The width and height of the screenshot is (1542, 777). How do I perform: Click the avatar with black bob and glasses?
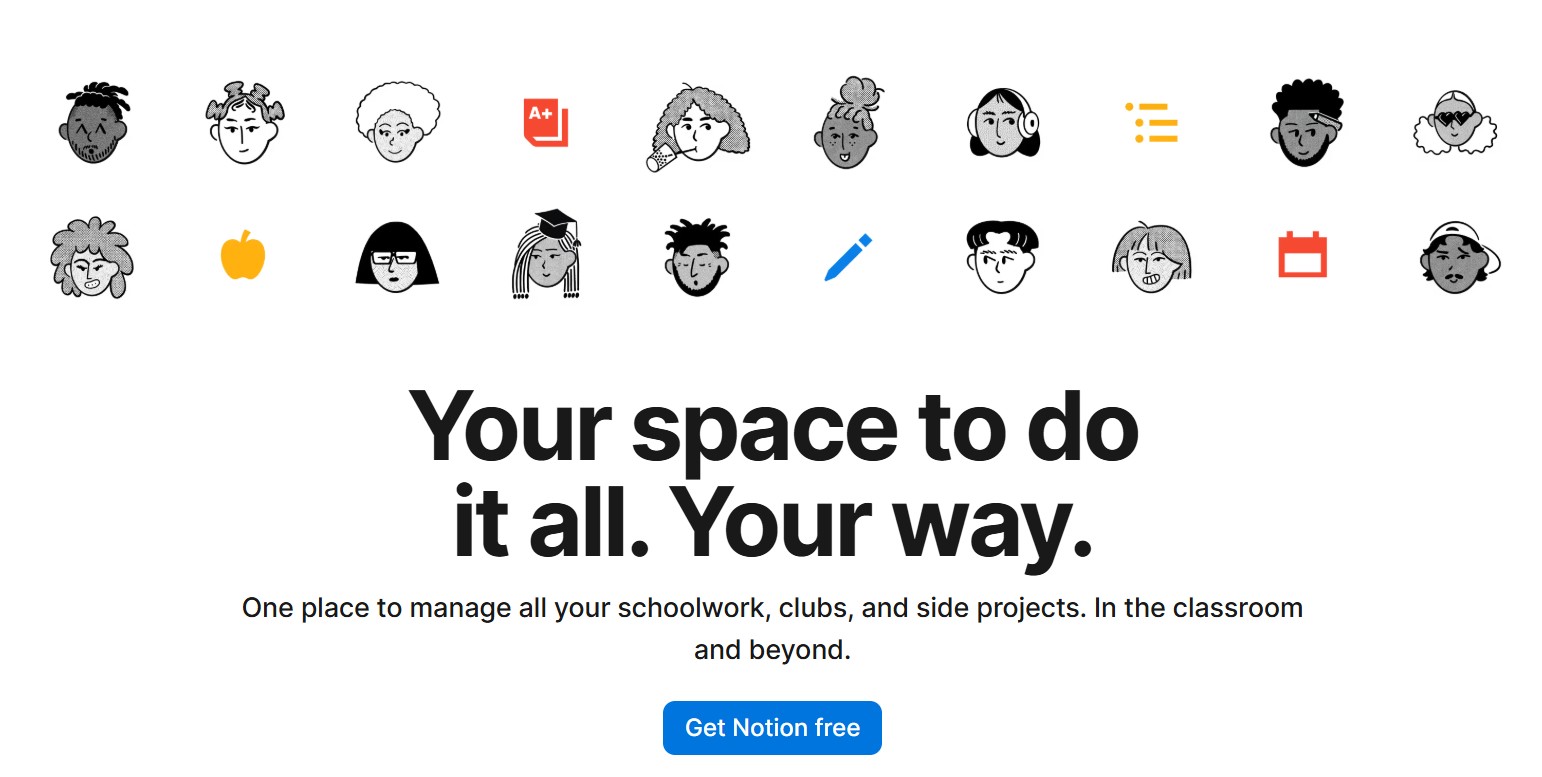397,257
